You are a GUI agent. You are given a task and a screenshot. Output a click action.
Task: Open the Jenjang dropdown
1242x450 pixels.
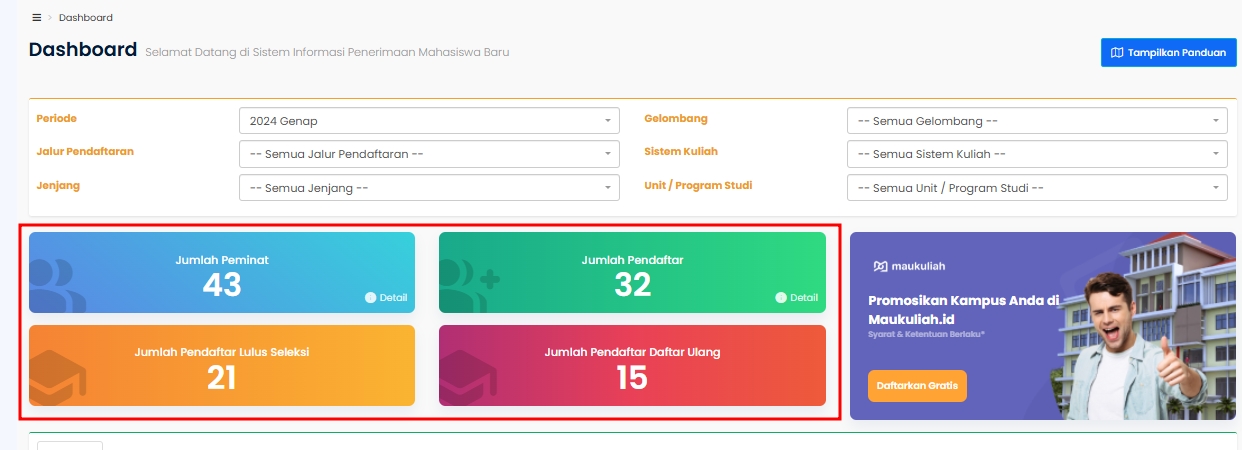pyautogui.click(x=429, y=187)
